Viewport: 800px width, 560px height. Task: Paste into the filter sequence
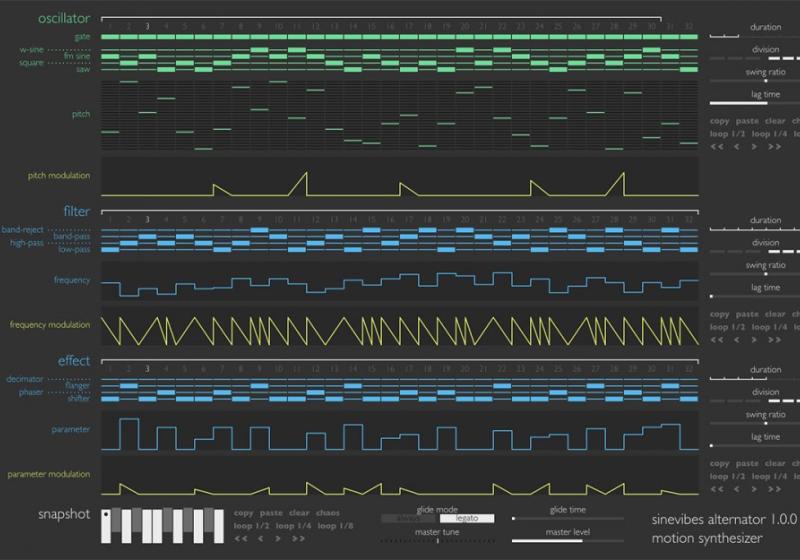(747, 314)
